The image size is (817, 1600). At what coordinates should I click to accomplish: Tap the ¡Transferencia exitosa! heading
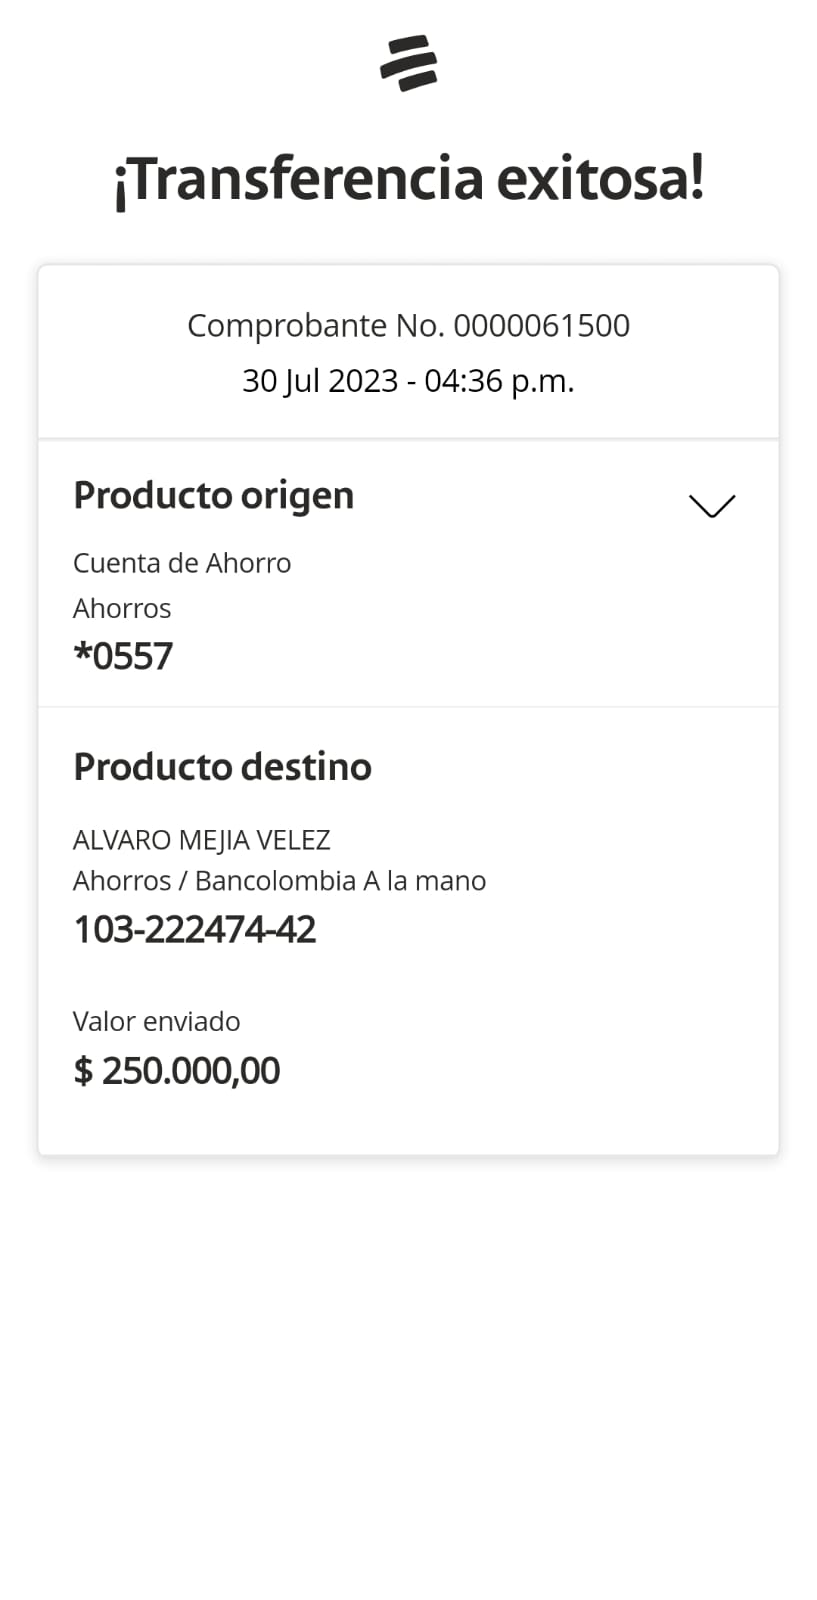coord(408,179)
